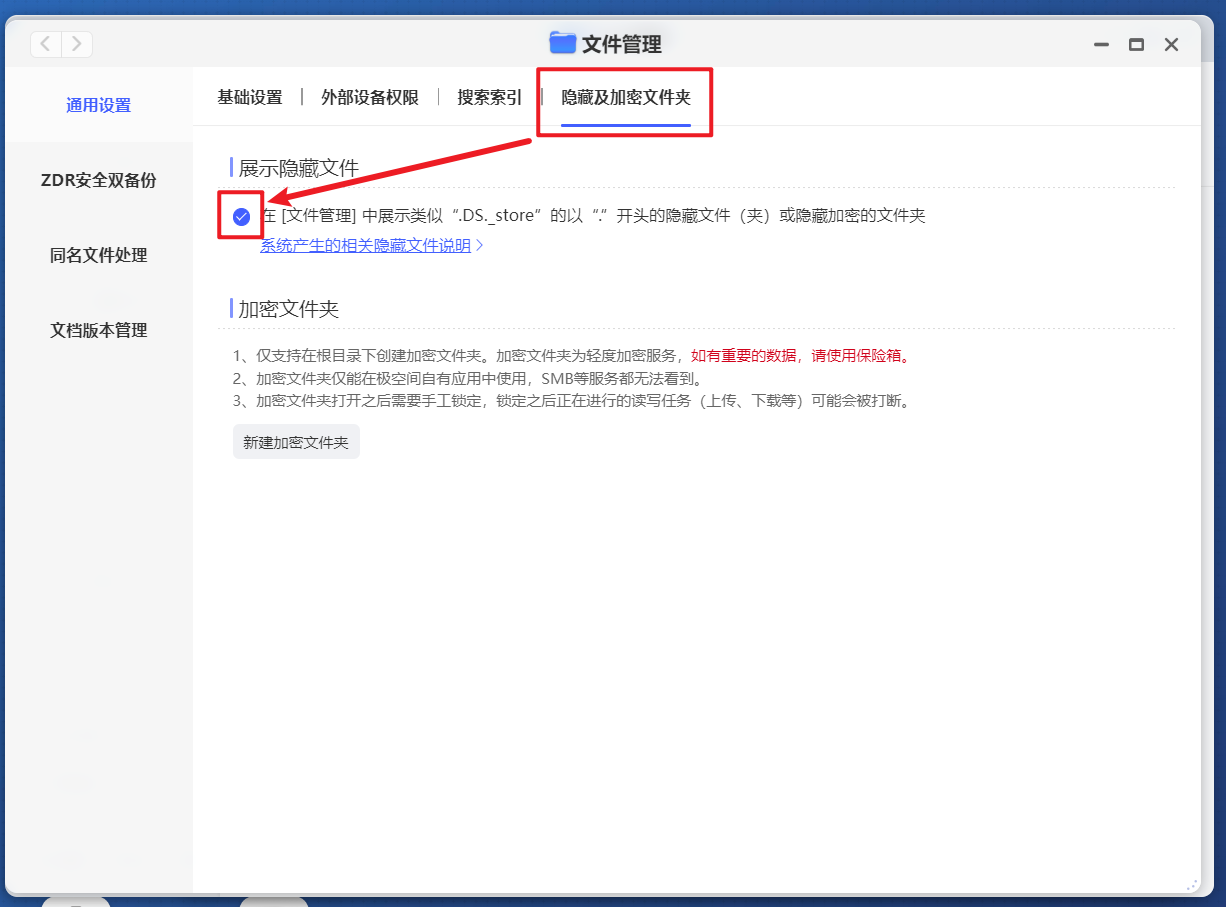Screen dimensions: 1226x907
Task: Switch to the 基础设置 tab
Action: [x=249, y=96]
